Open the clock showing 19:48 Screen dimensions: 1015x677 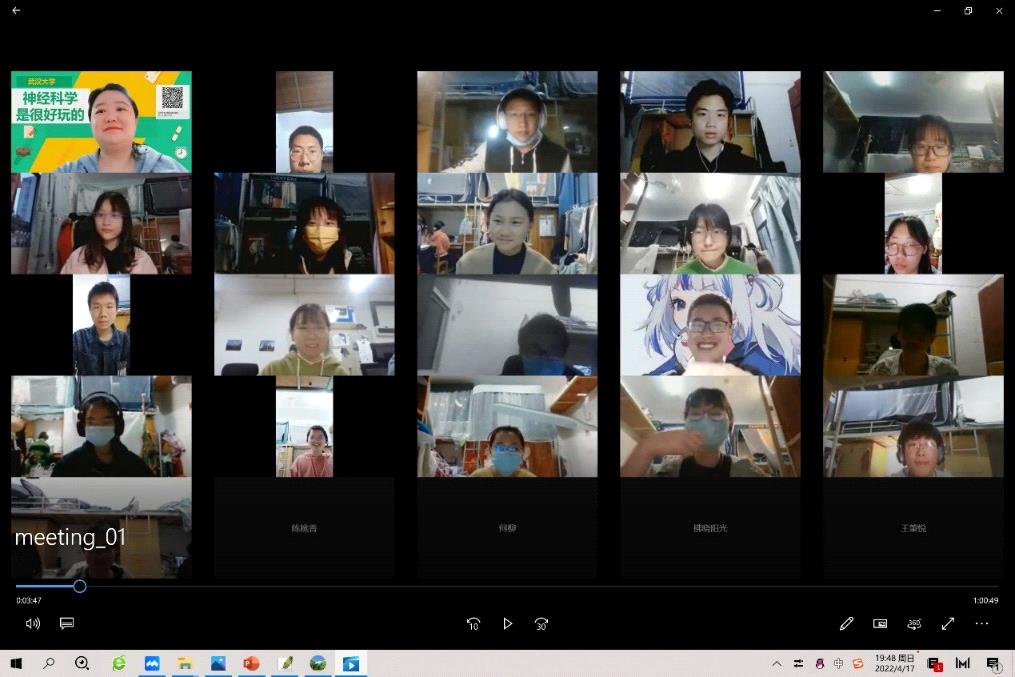895,663
